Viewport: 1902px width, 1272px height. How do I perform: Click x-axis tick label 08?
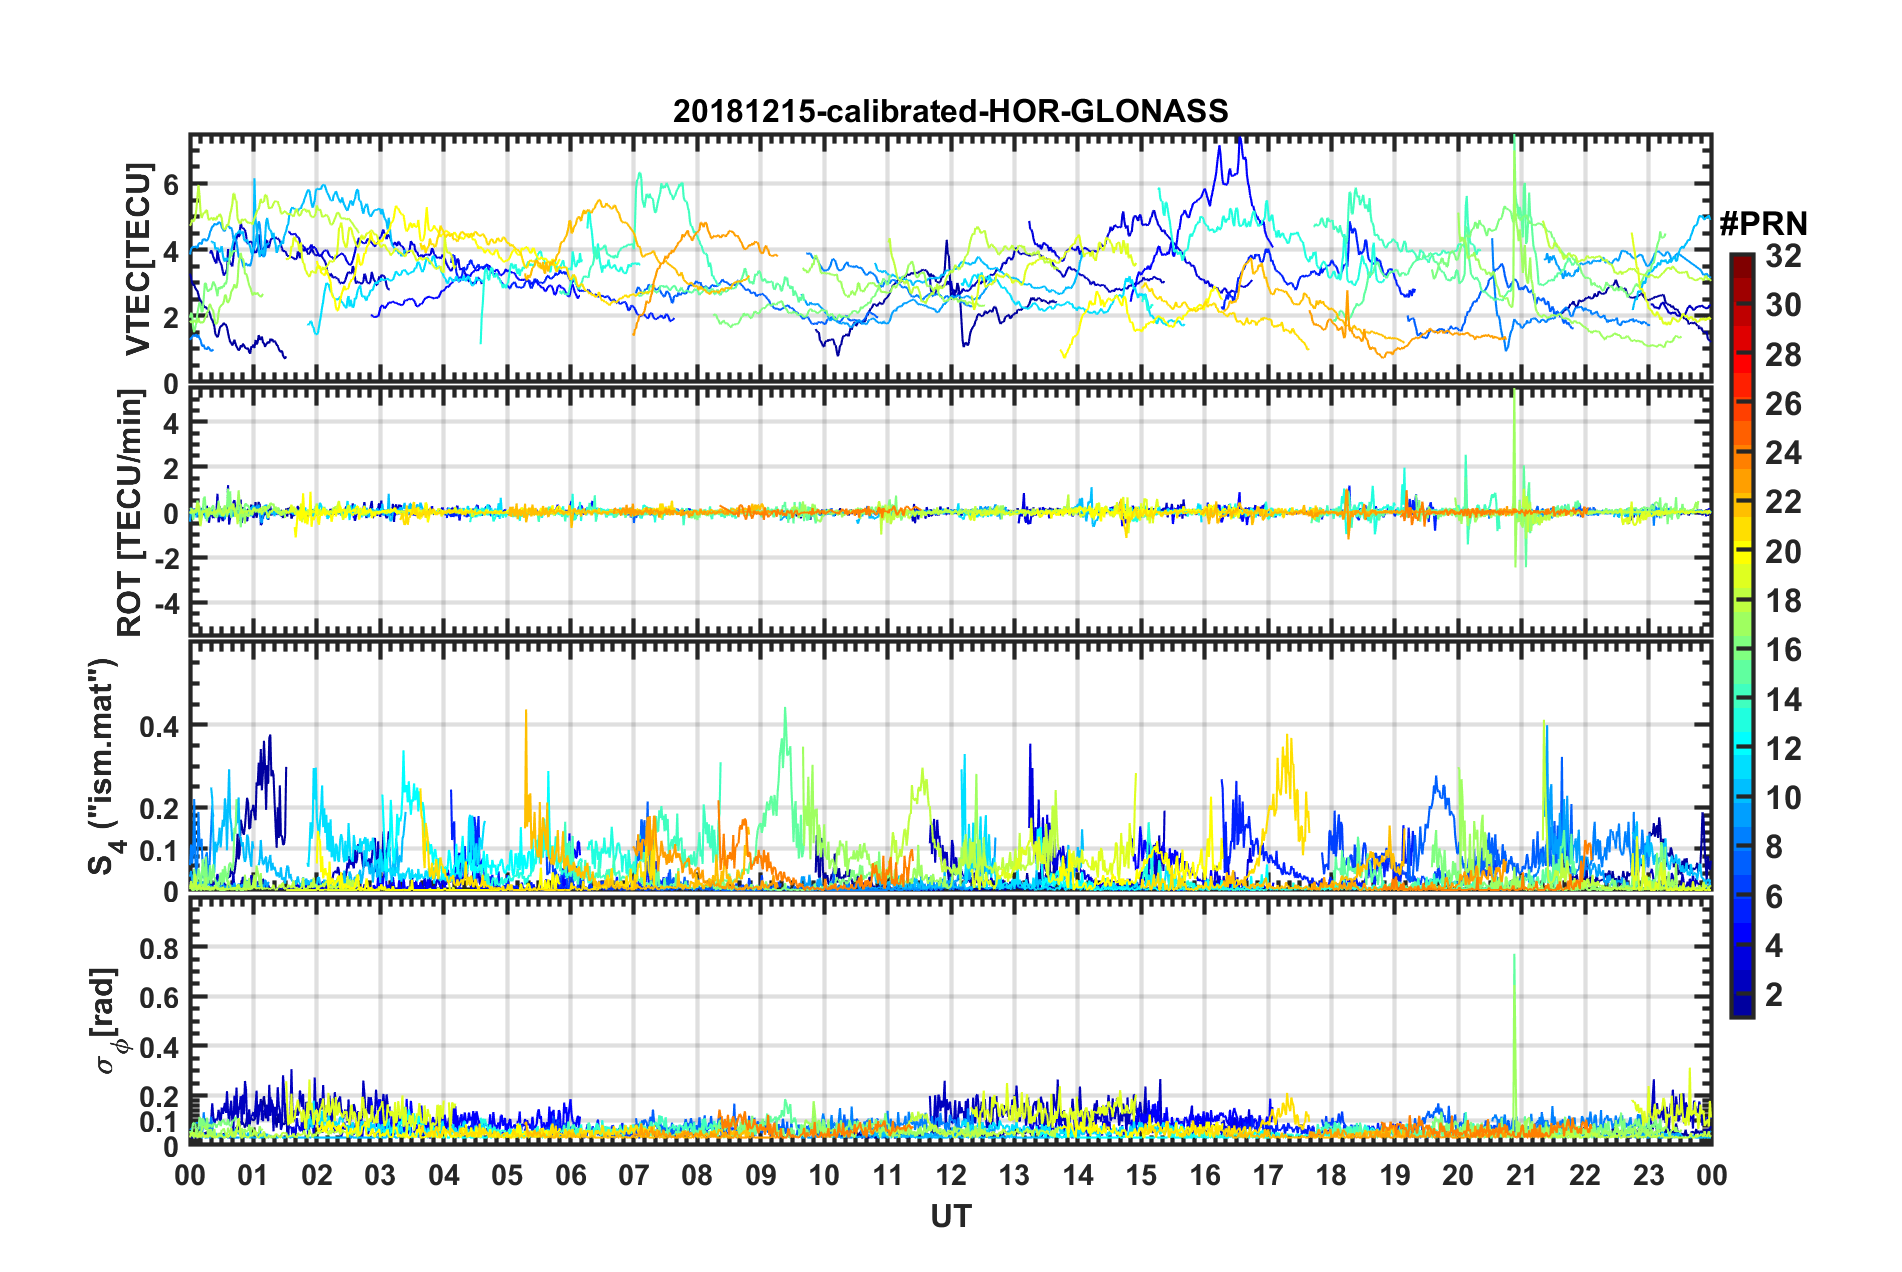697,1175
